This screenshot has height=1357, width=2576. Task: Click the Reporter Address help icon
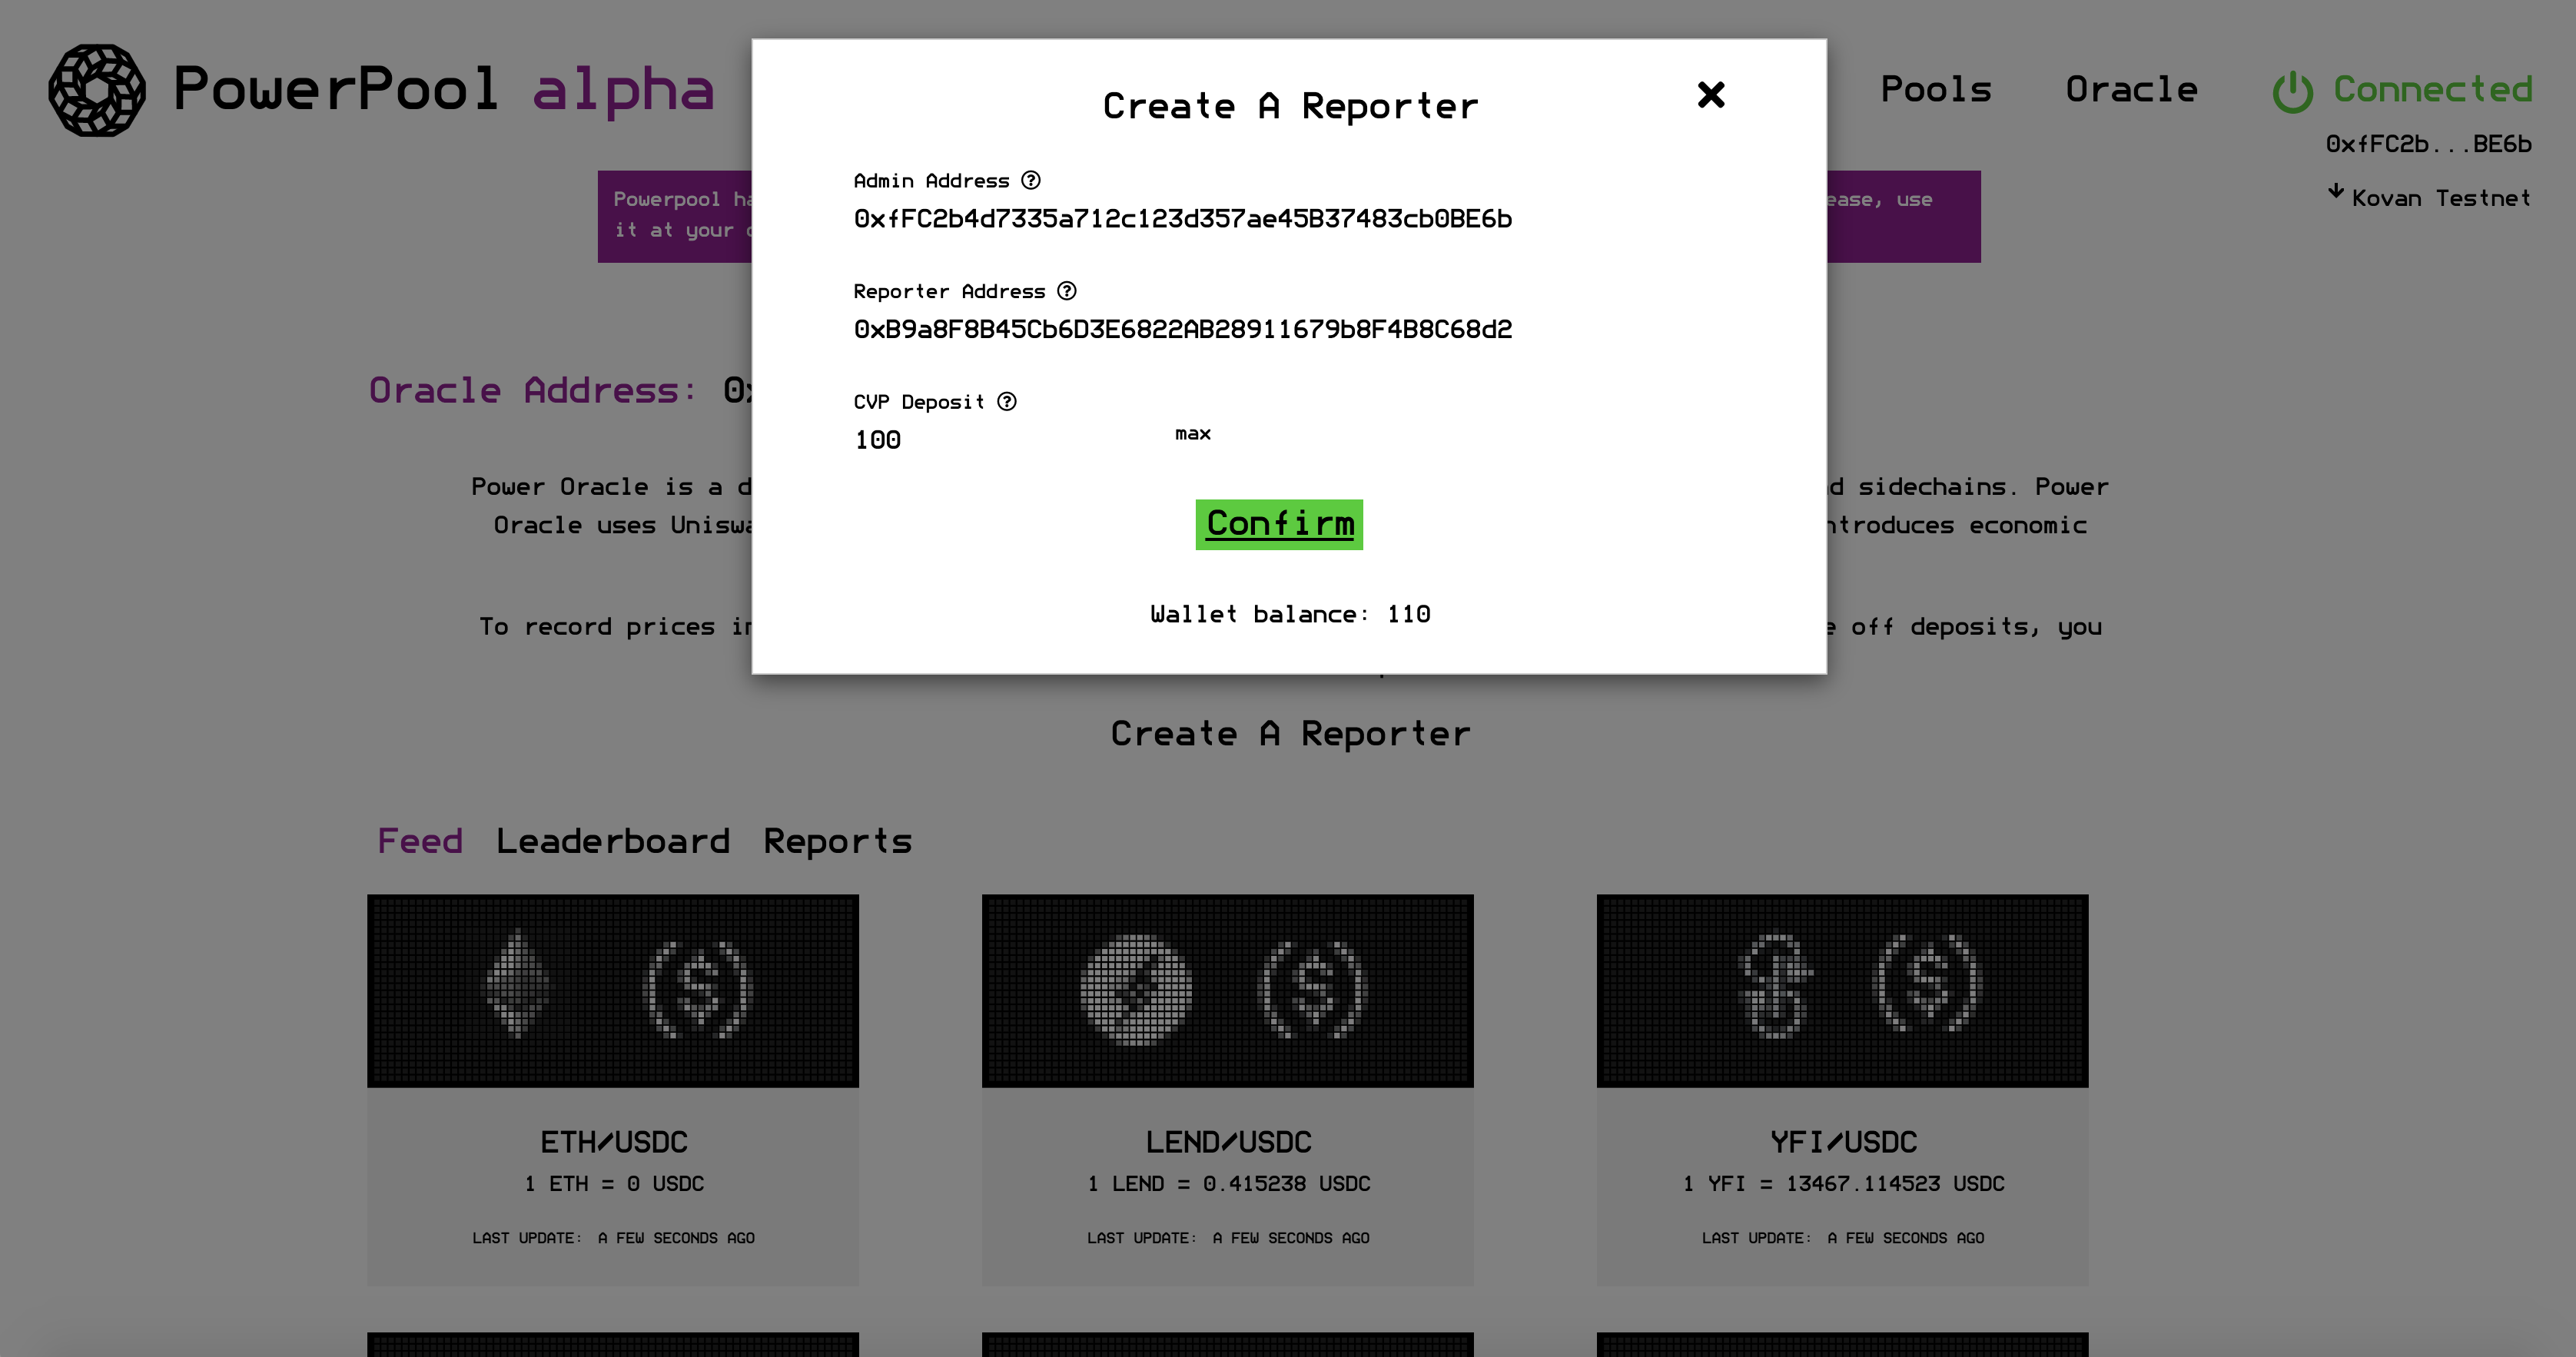coord(1067,291)
